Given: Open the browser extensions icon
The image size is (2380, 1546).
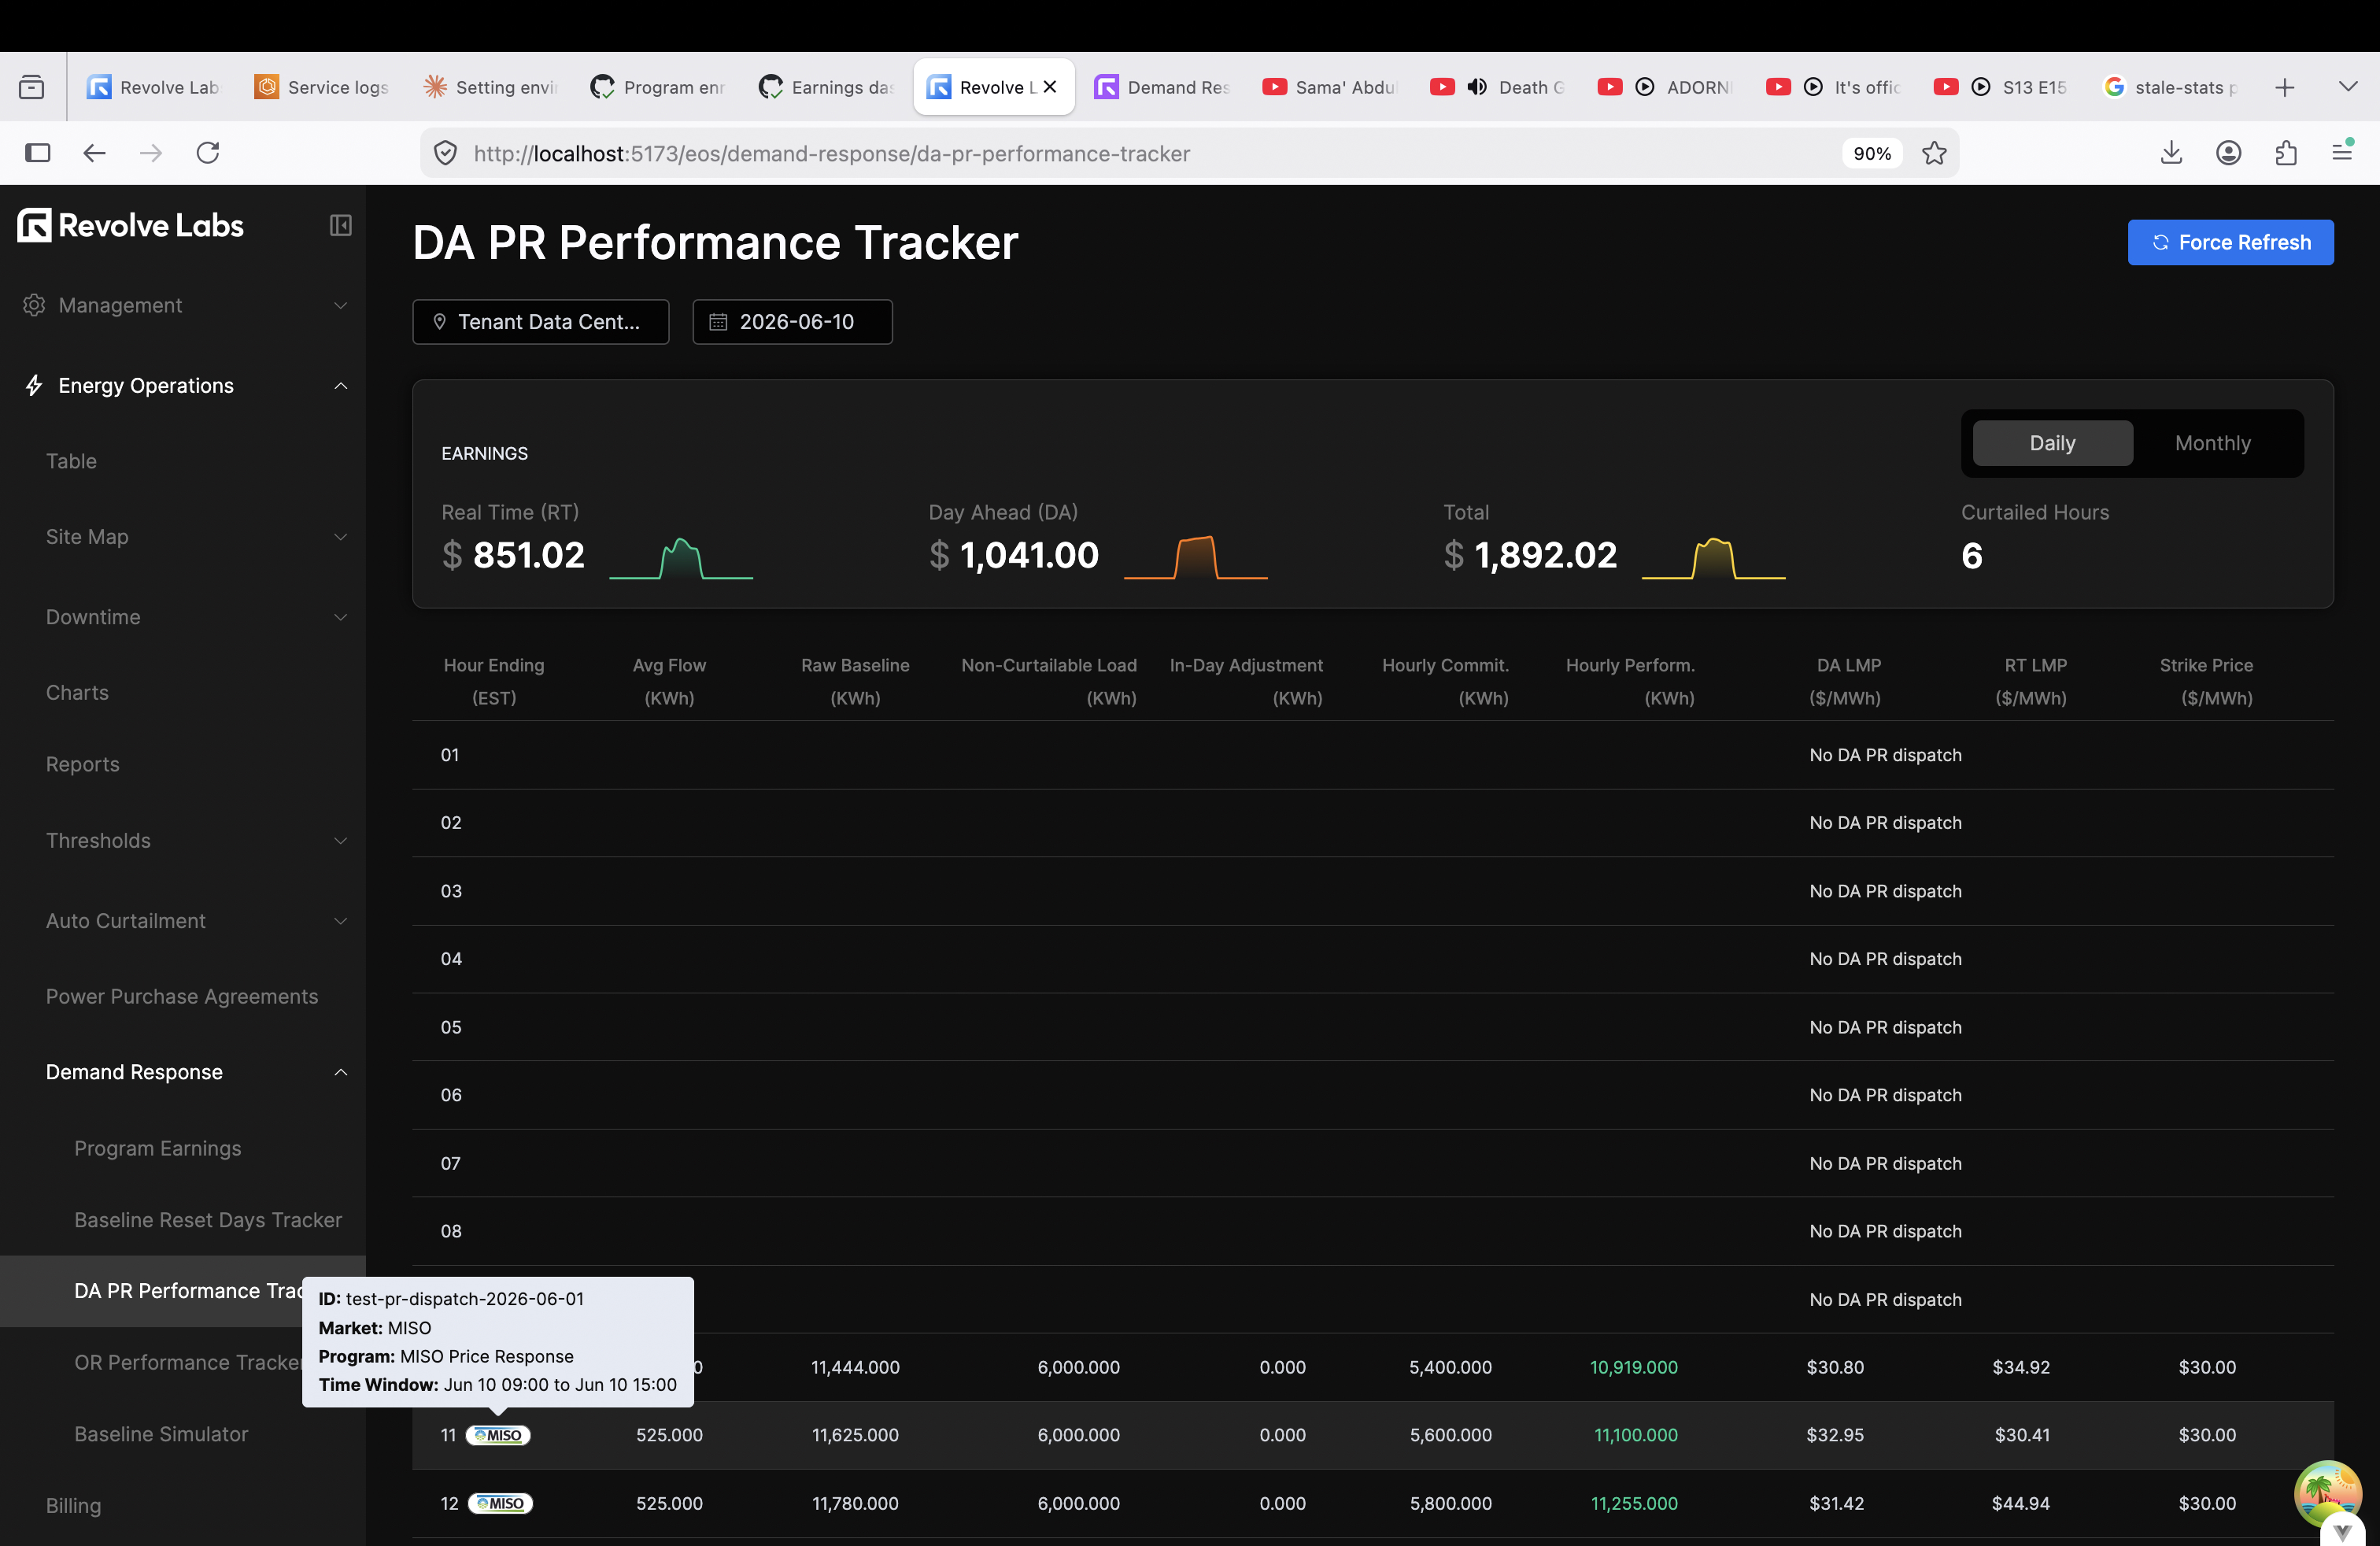Looking at the screenshot, I should pyautogui.click(x=2286, y=153).
